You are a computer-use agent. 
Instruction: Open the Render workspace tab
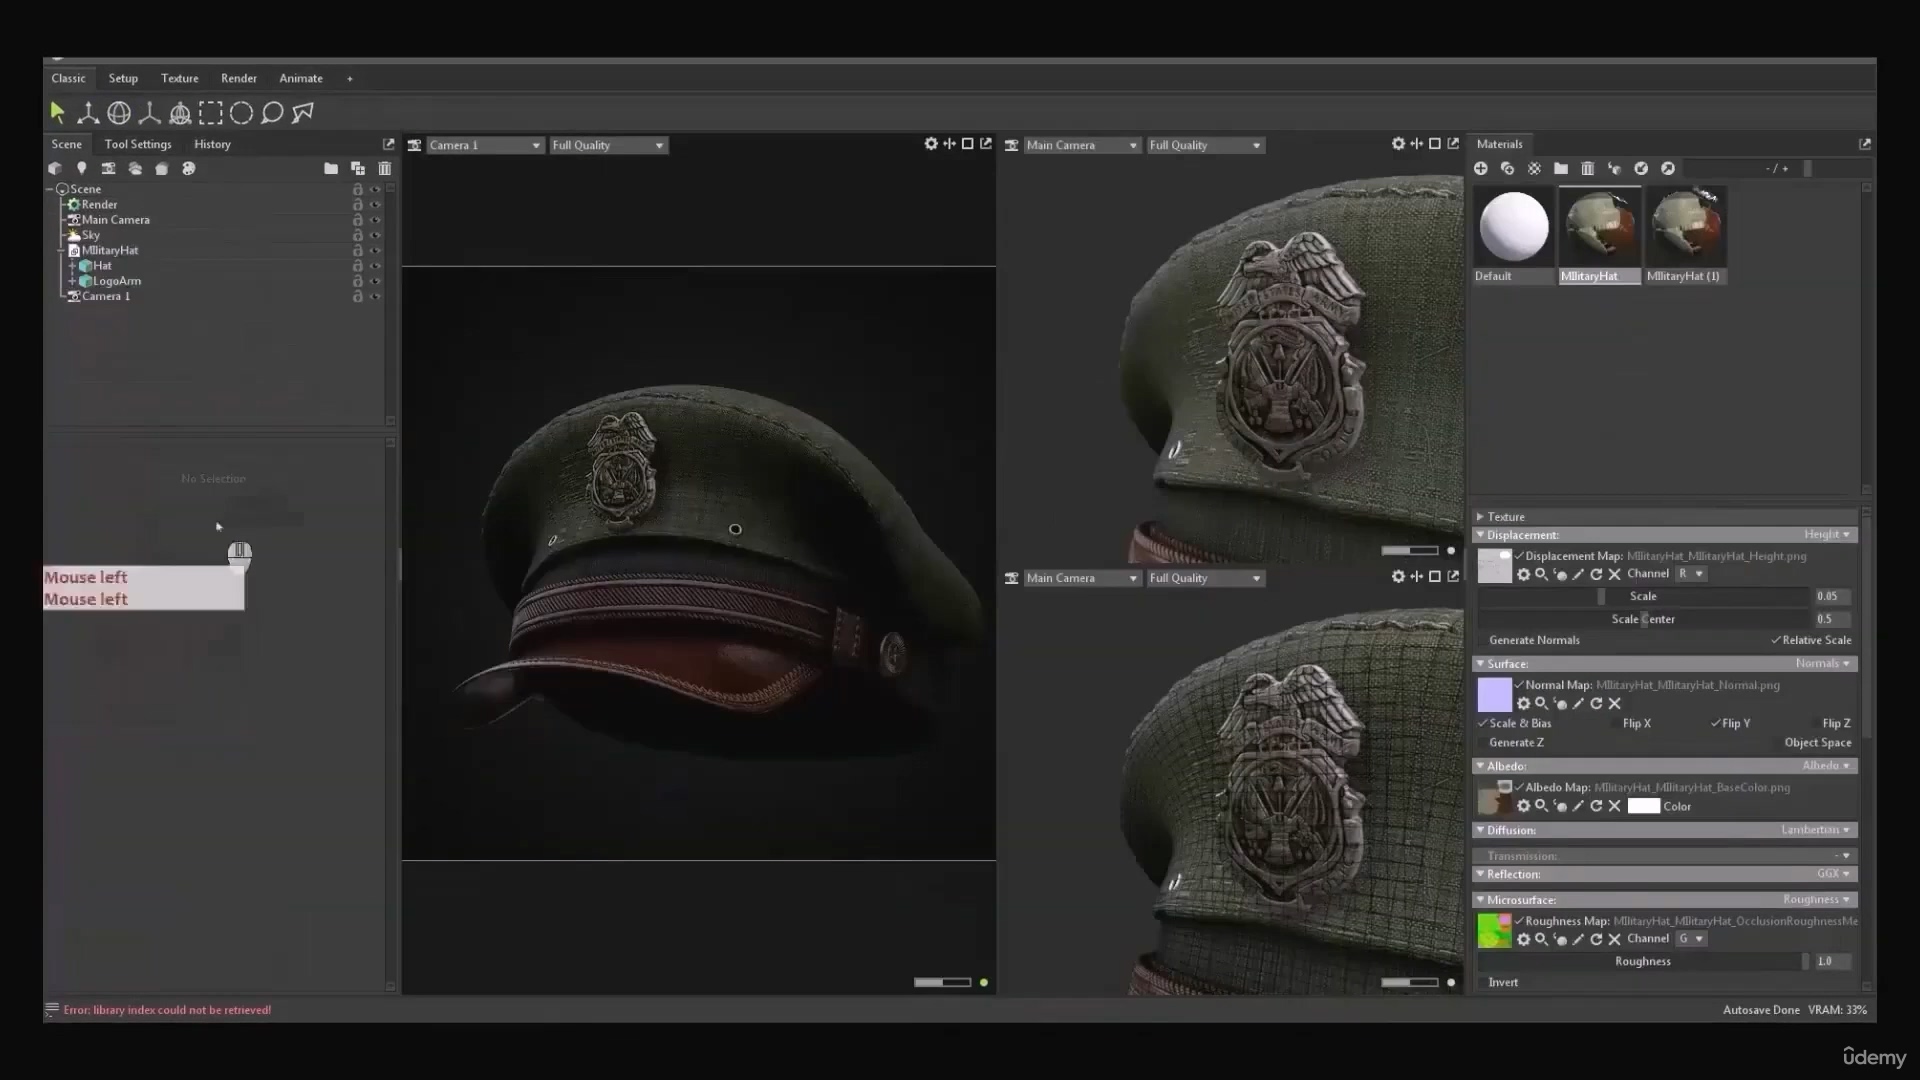[x=239, y=78]
